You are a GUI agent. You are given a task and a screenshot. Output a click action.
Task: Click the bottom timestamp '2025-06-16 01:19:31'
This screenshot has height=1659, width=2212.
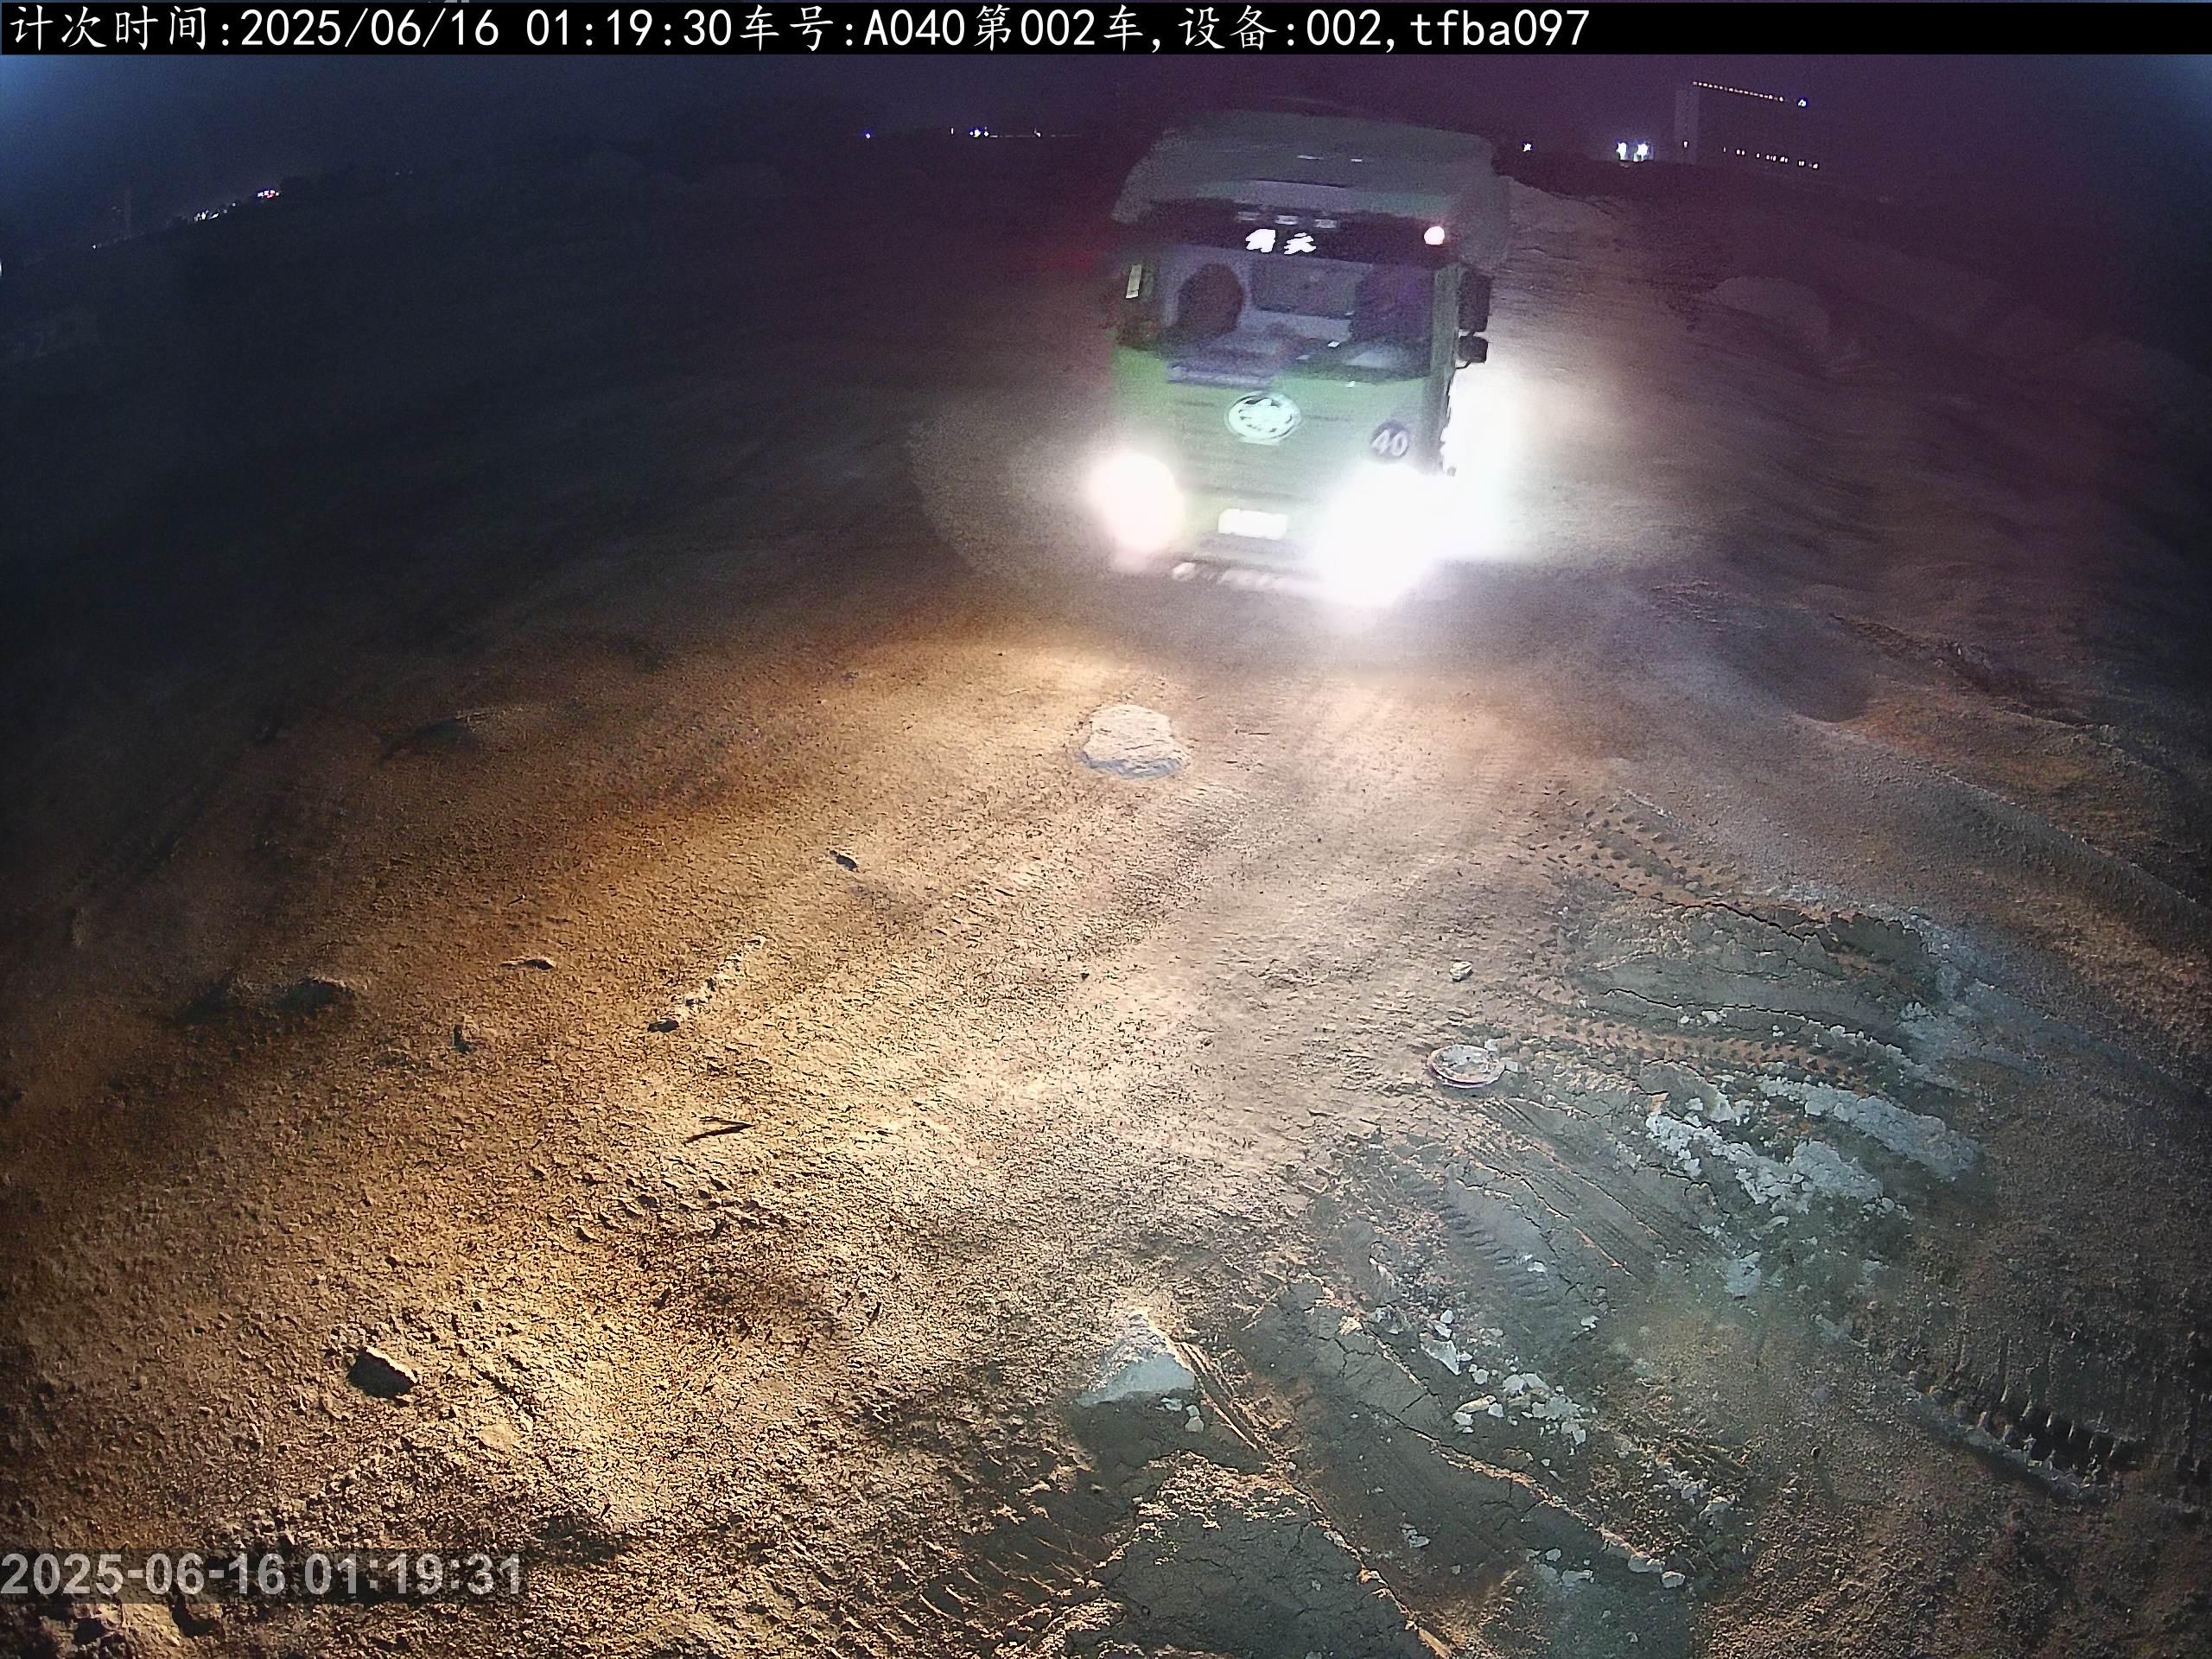(x=262, y=1575)
